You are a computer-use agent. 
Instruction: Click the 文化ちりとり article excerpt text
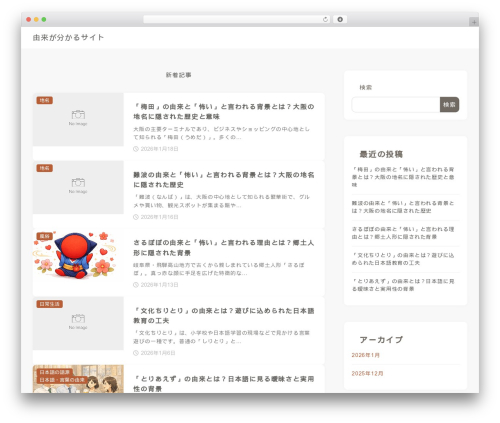click(x=222, y=337)
